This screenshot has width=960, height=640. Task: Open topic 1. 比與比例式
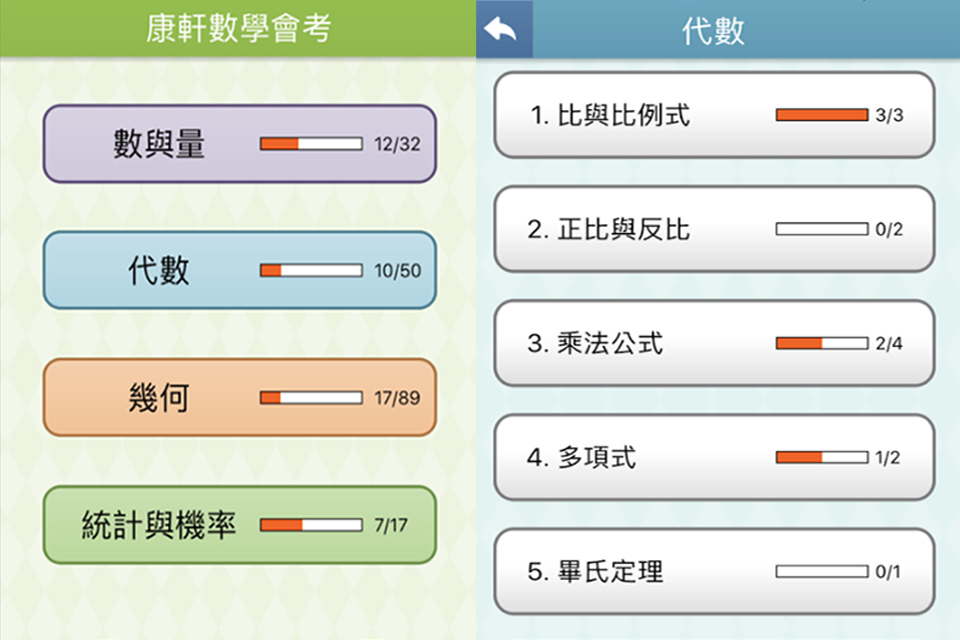pos(714,115)
